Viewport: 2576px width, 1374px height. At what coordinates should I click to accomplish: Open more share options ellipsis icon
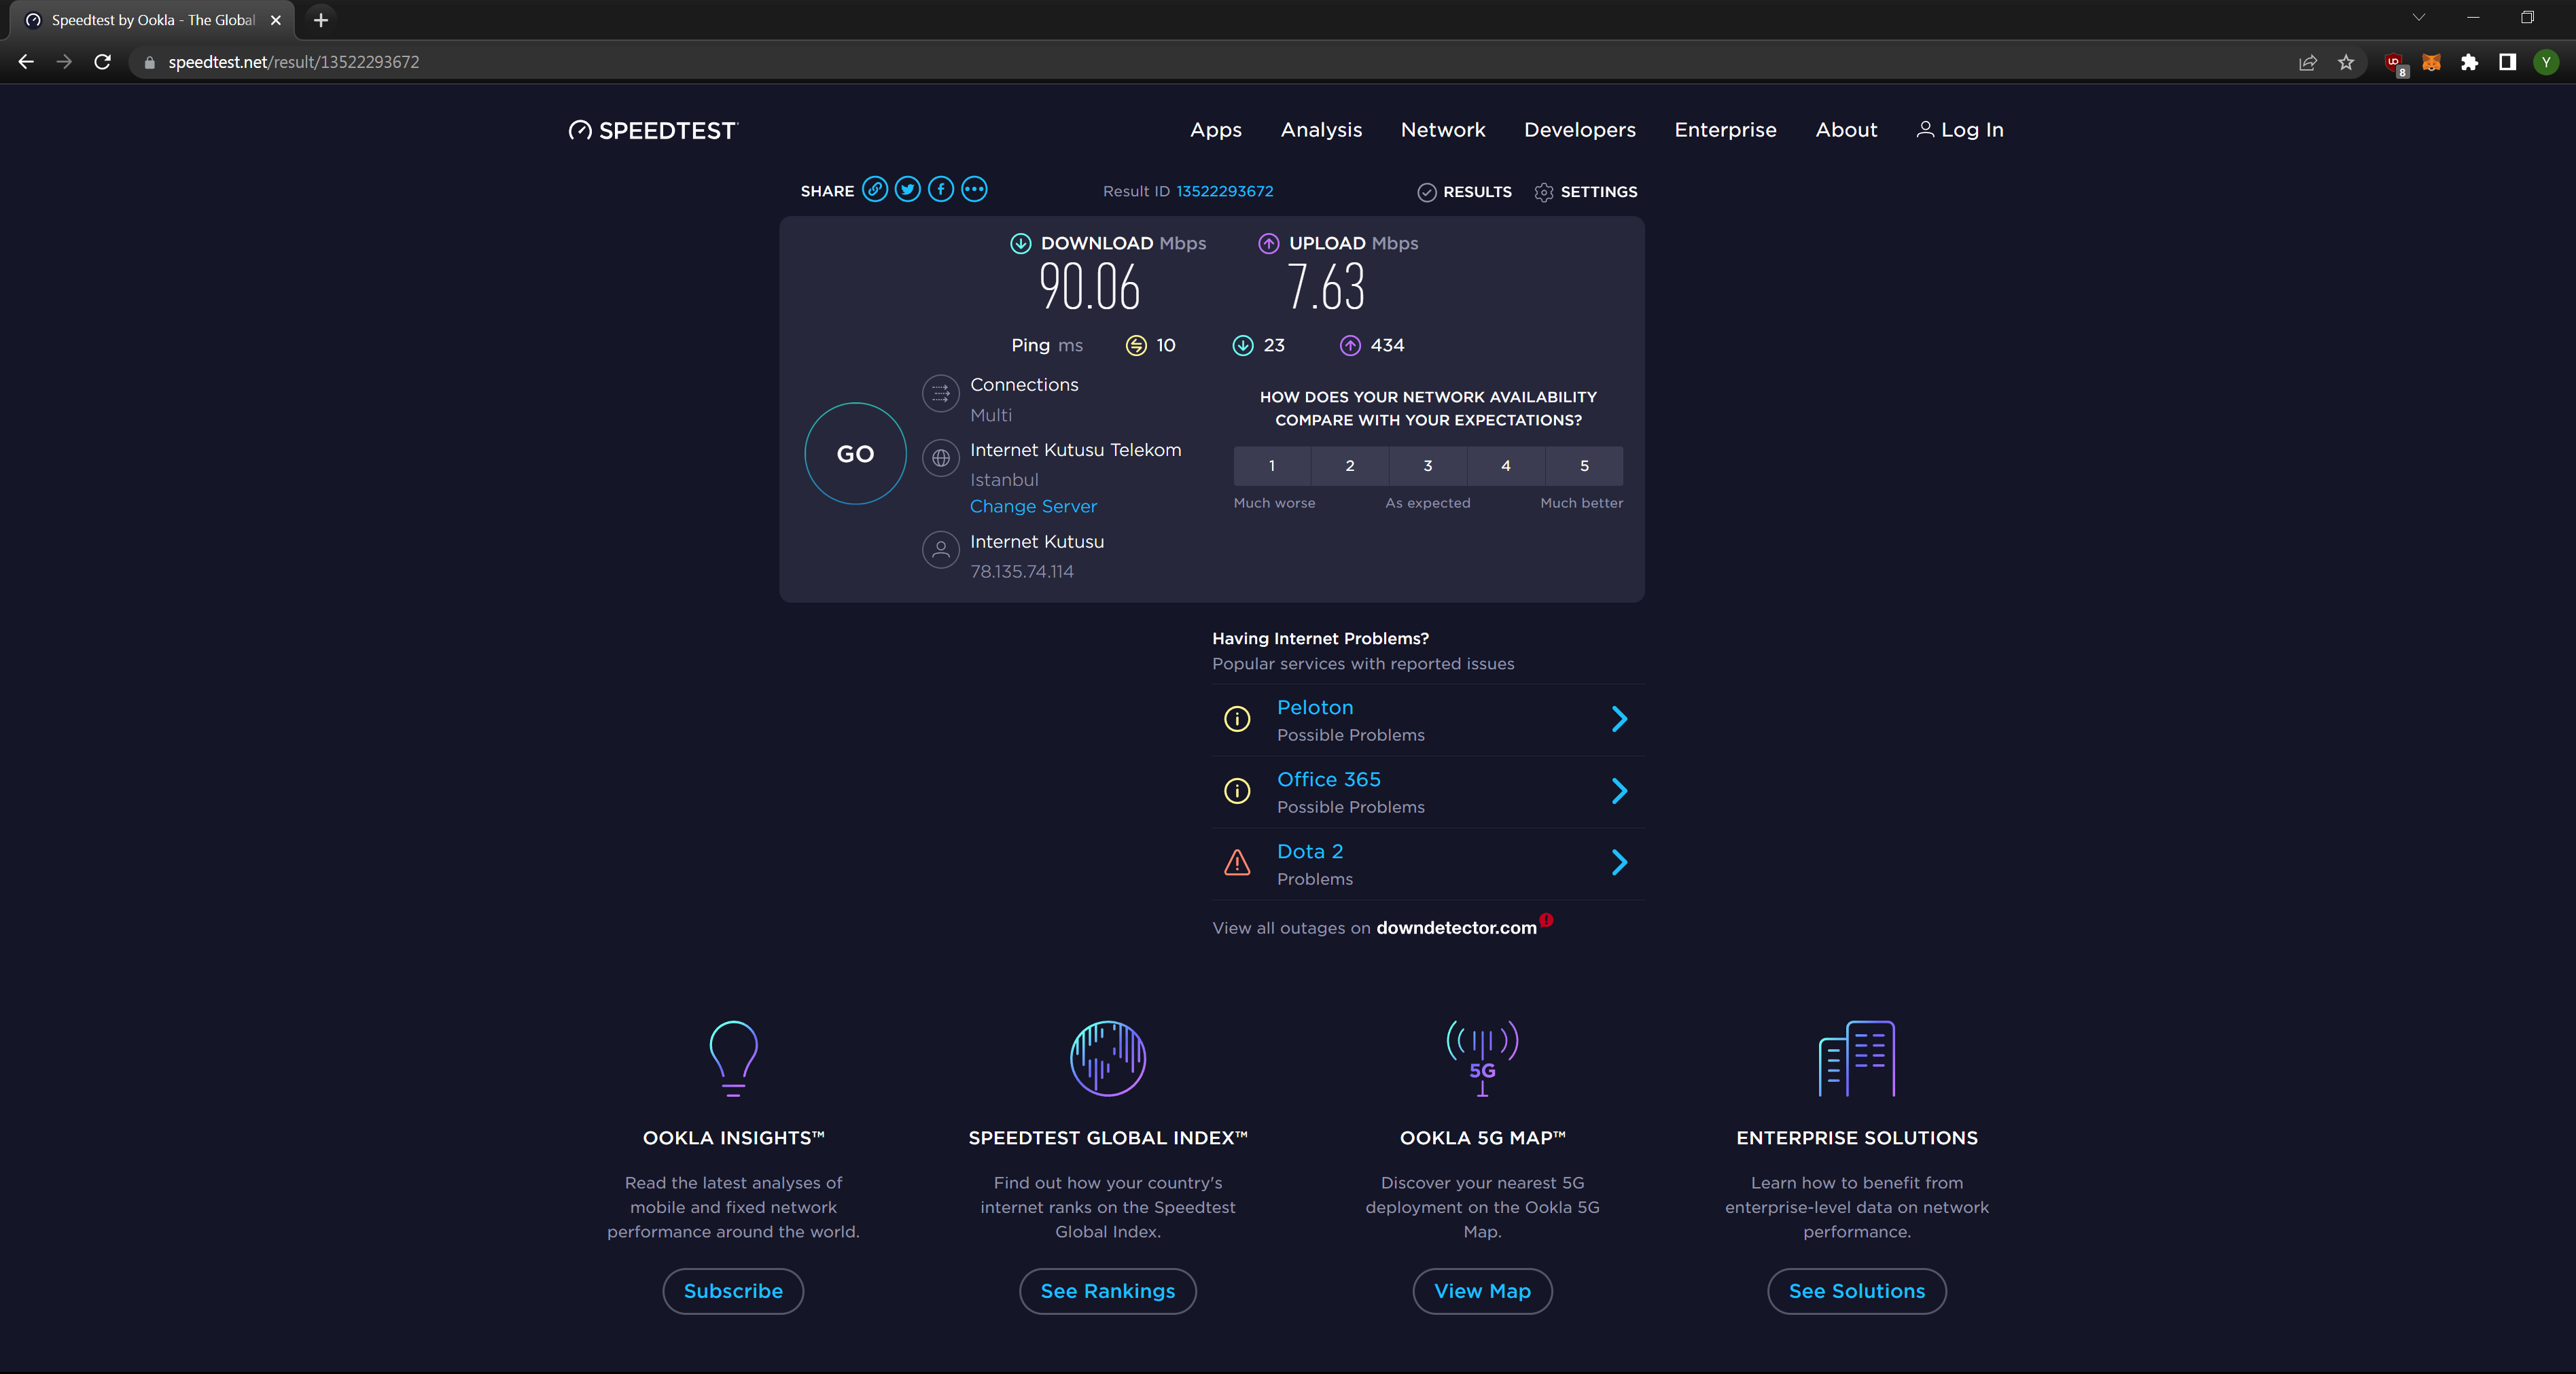(x=974, y=189)
